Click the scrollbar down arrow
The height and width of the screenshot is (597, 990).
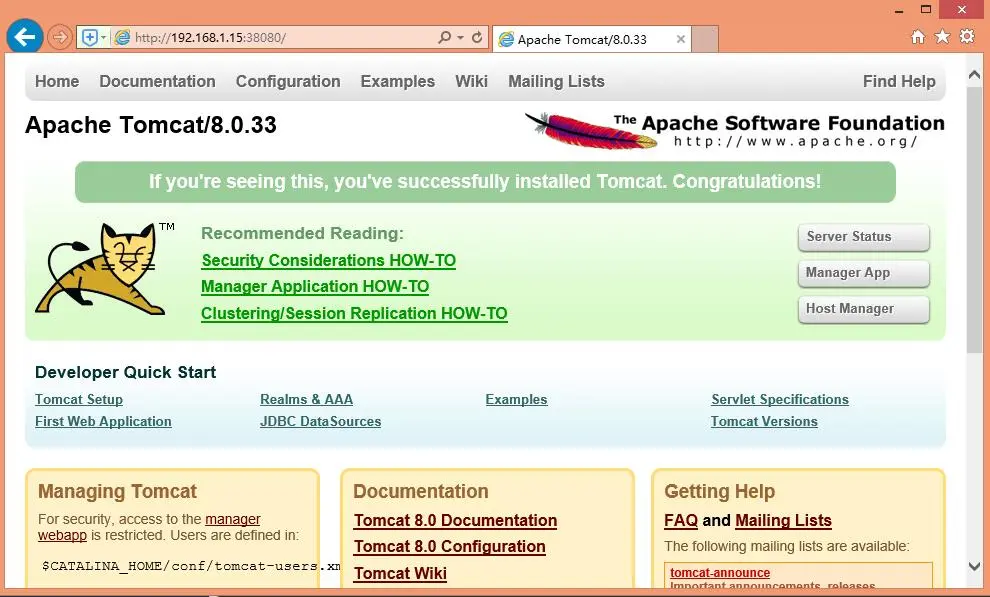(x=974, y=567)
